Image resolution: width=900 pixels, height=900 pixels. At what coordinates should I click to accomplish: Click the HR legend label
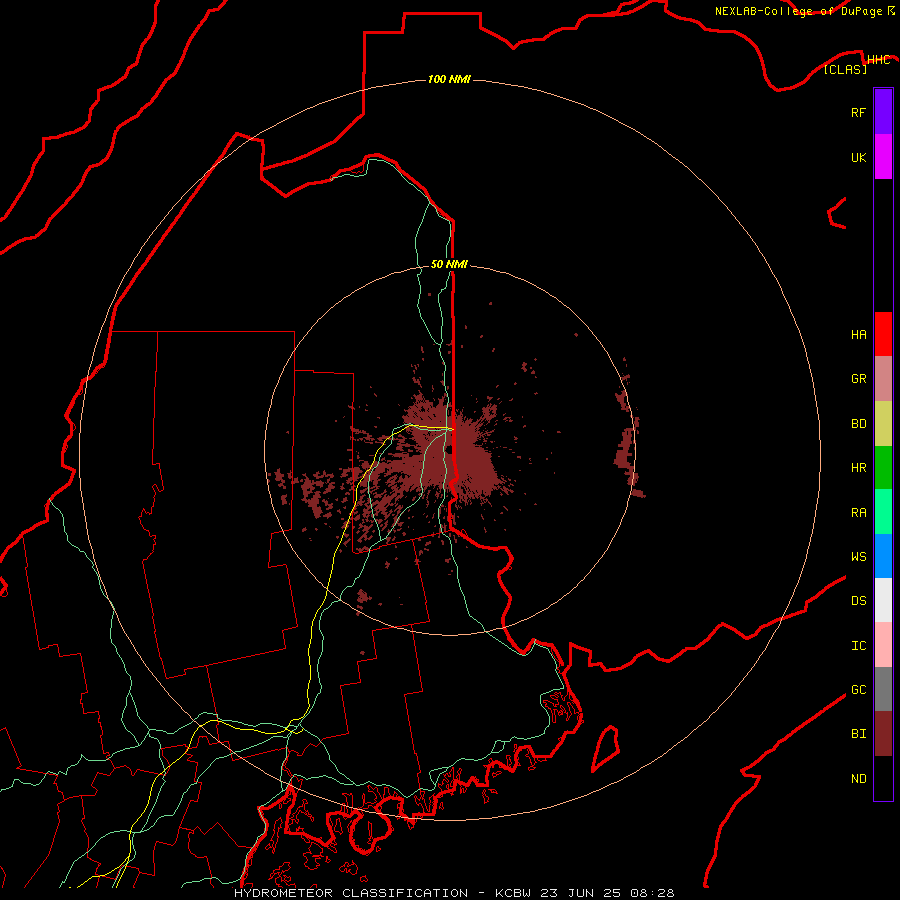pyautogui.click(x=858, y=468)
